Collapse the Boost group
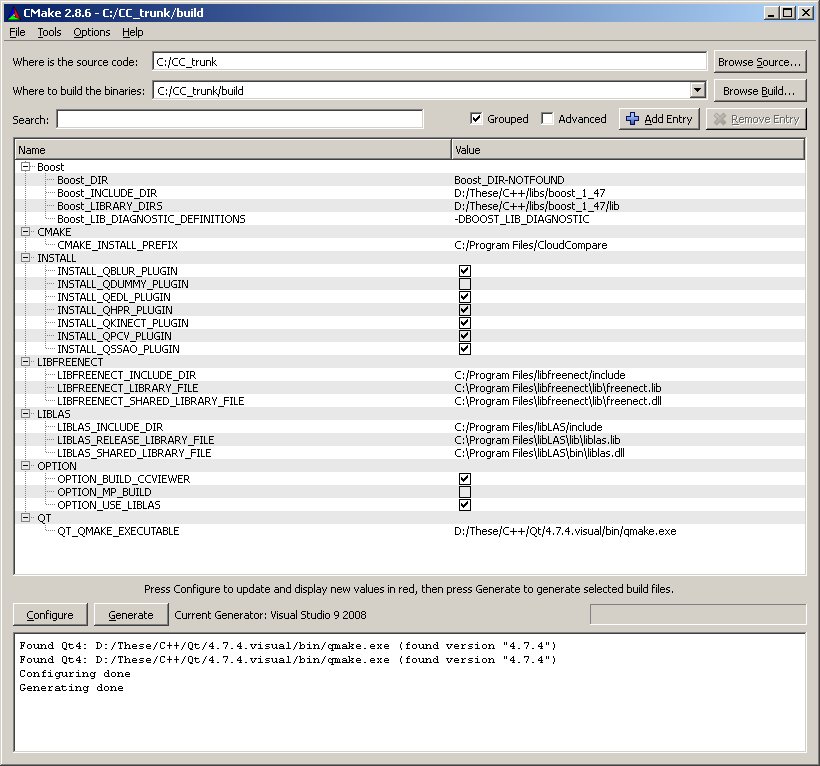The height and width of the screenshot is (766, 820). (x=25, y=167)
